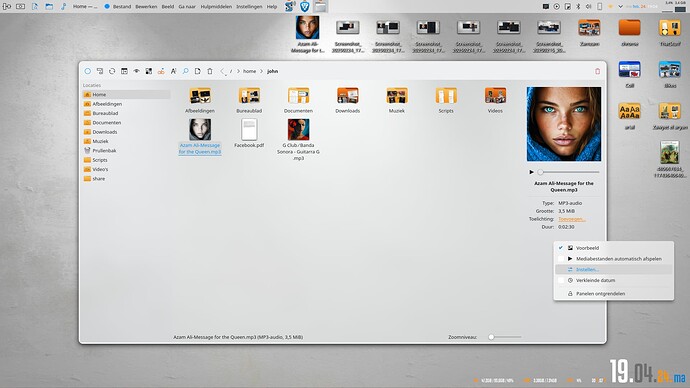This screenshot has height=388, width=690.
Task: Open the Bestand menu
Action: [122, 7]
